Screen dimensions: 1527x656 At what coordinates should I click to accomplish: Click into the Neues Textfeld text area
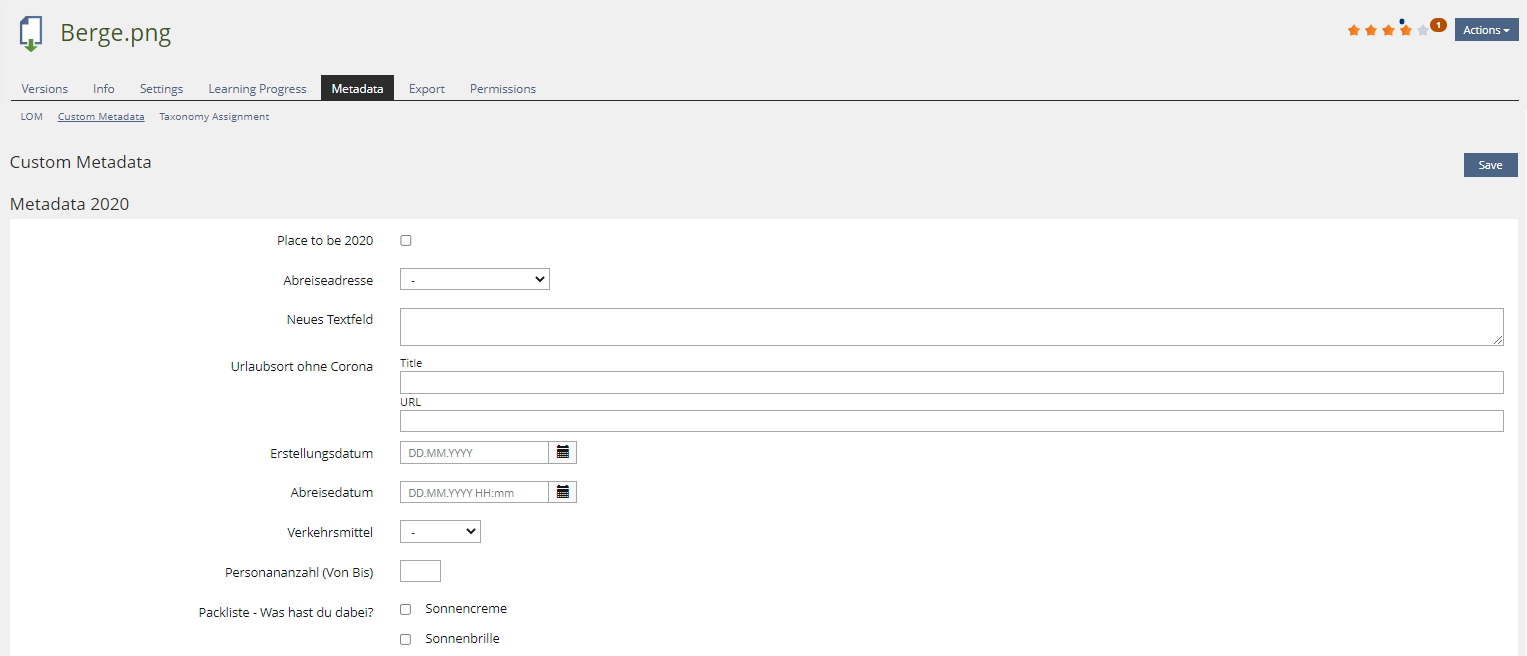pyautogui.click(x=951, y=327)
